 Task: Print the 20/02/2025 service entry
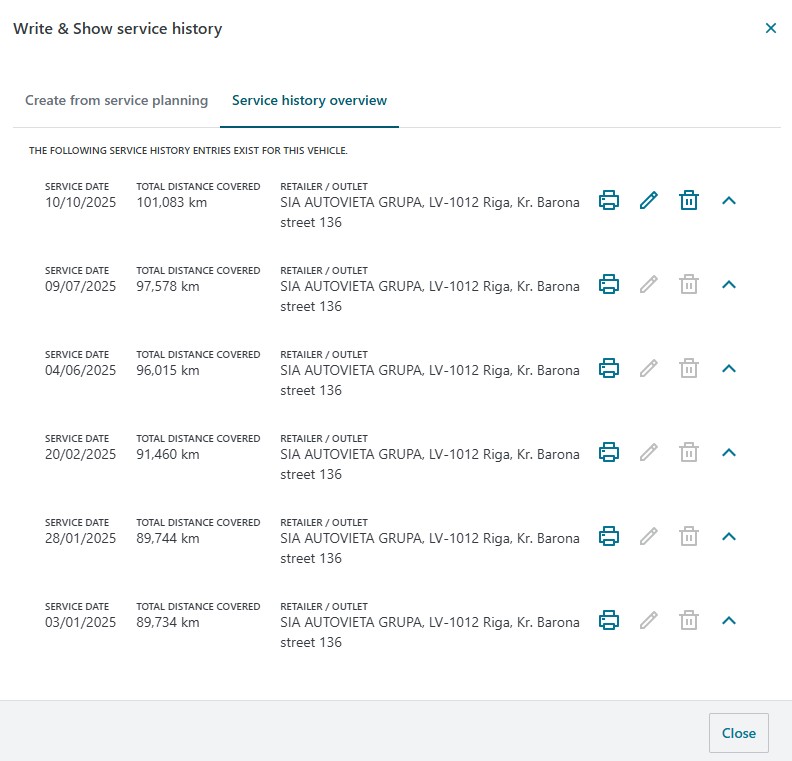[608, 452]
